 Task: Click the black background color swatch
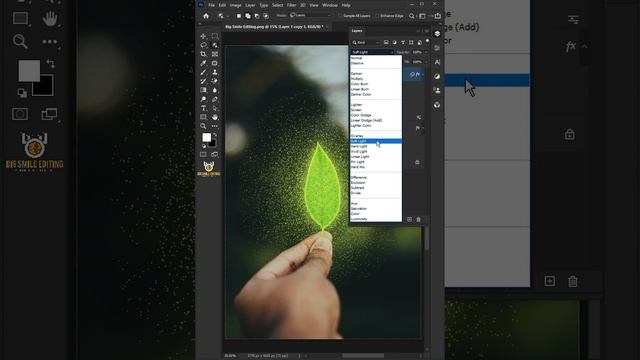(x=213, y=144)
